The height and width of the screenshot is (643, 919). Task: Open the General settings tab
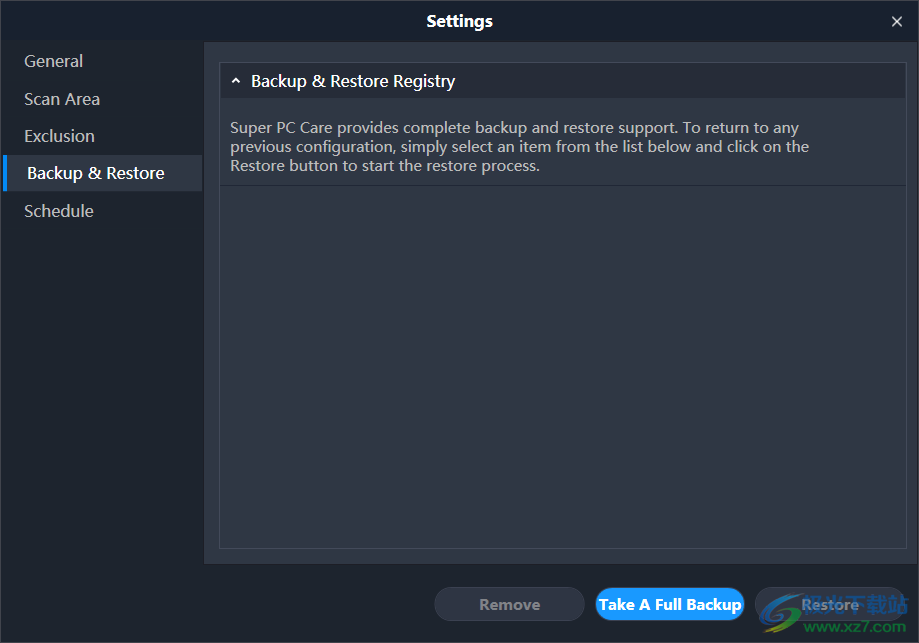[x=53, y=61]
